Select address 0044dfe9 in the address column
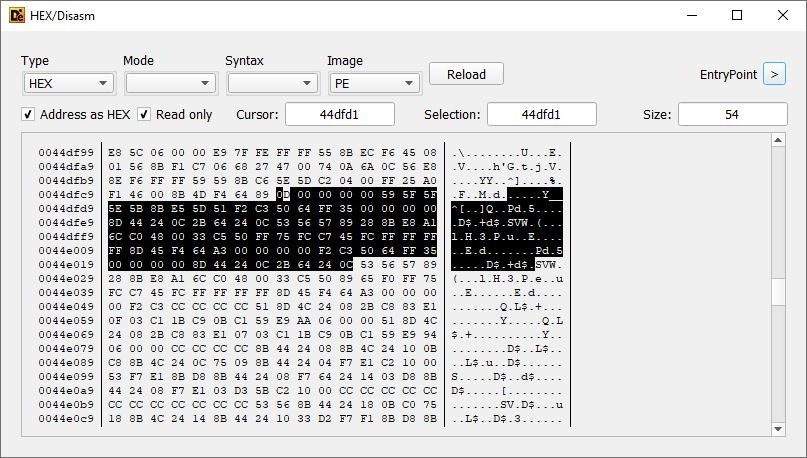This screenshot has width=807, height=458. 66,222
